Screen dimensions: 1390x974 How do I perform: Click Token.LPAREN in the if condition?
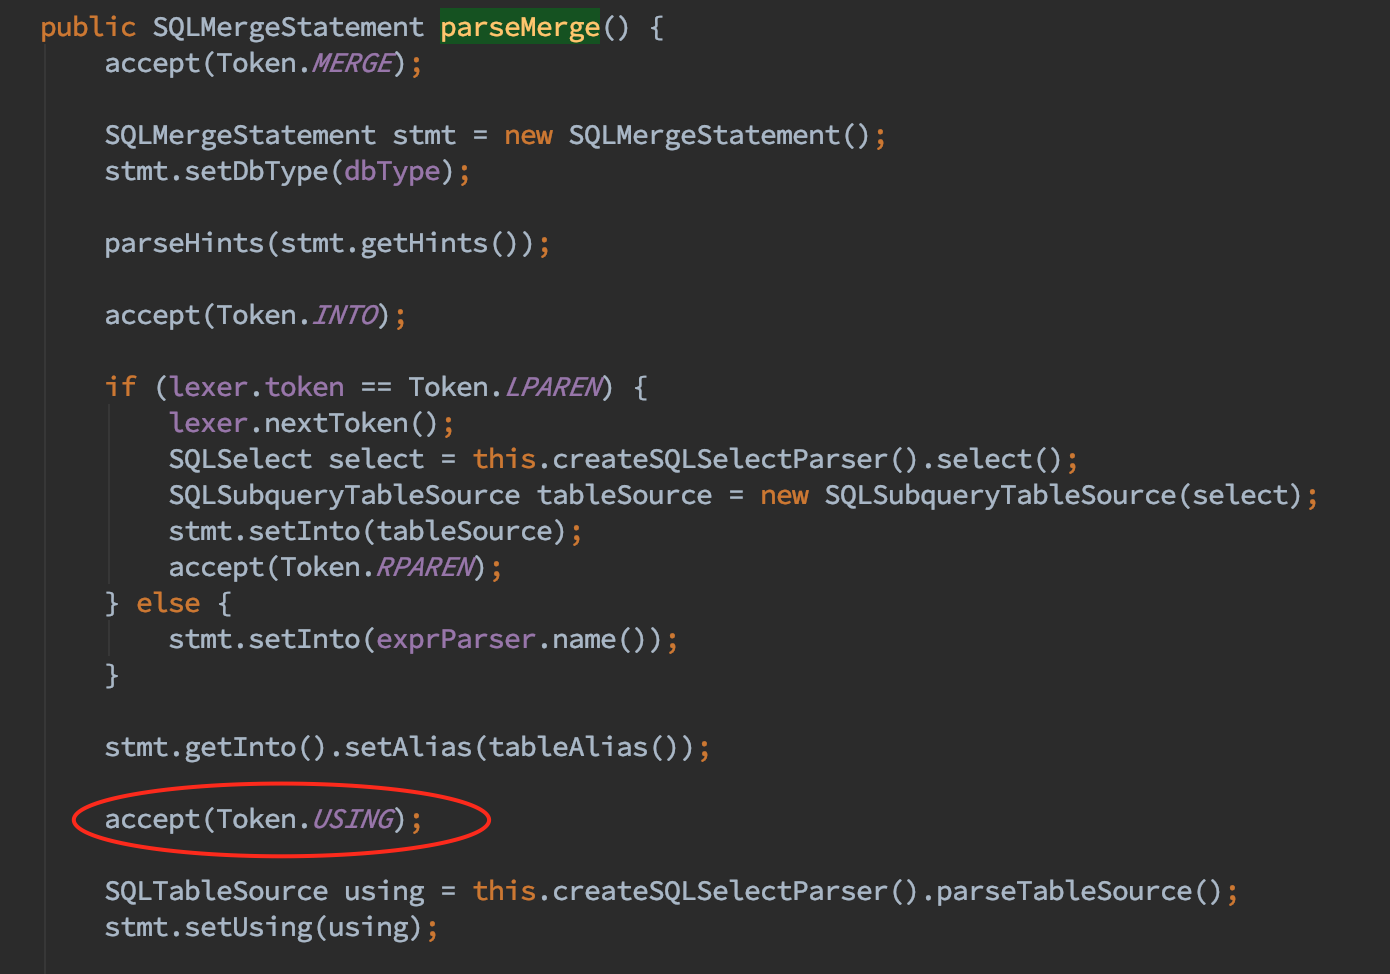[507, 387]
